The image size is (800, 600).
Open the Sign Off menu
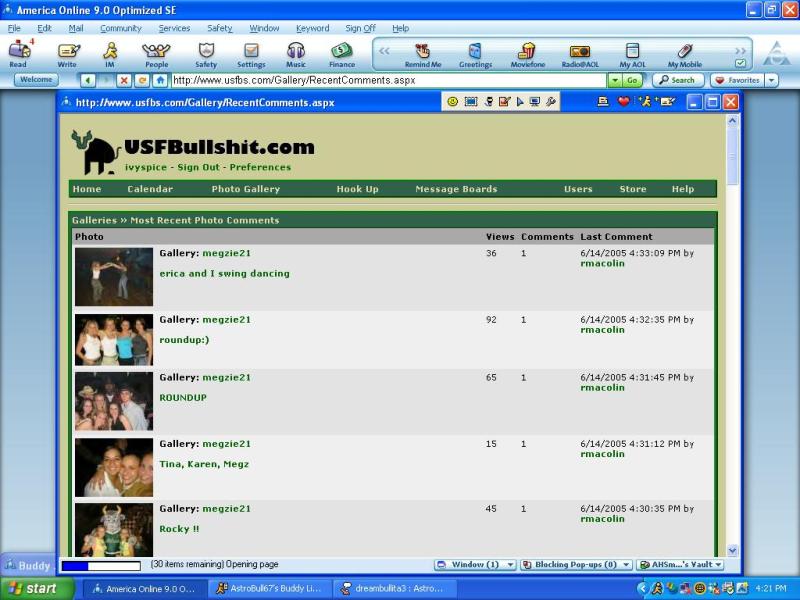click(360, 28)
